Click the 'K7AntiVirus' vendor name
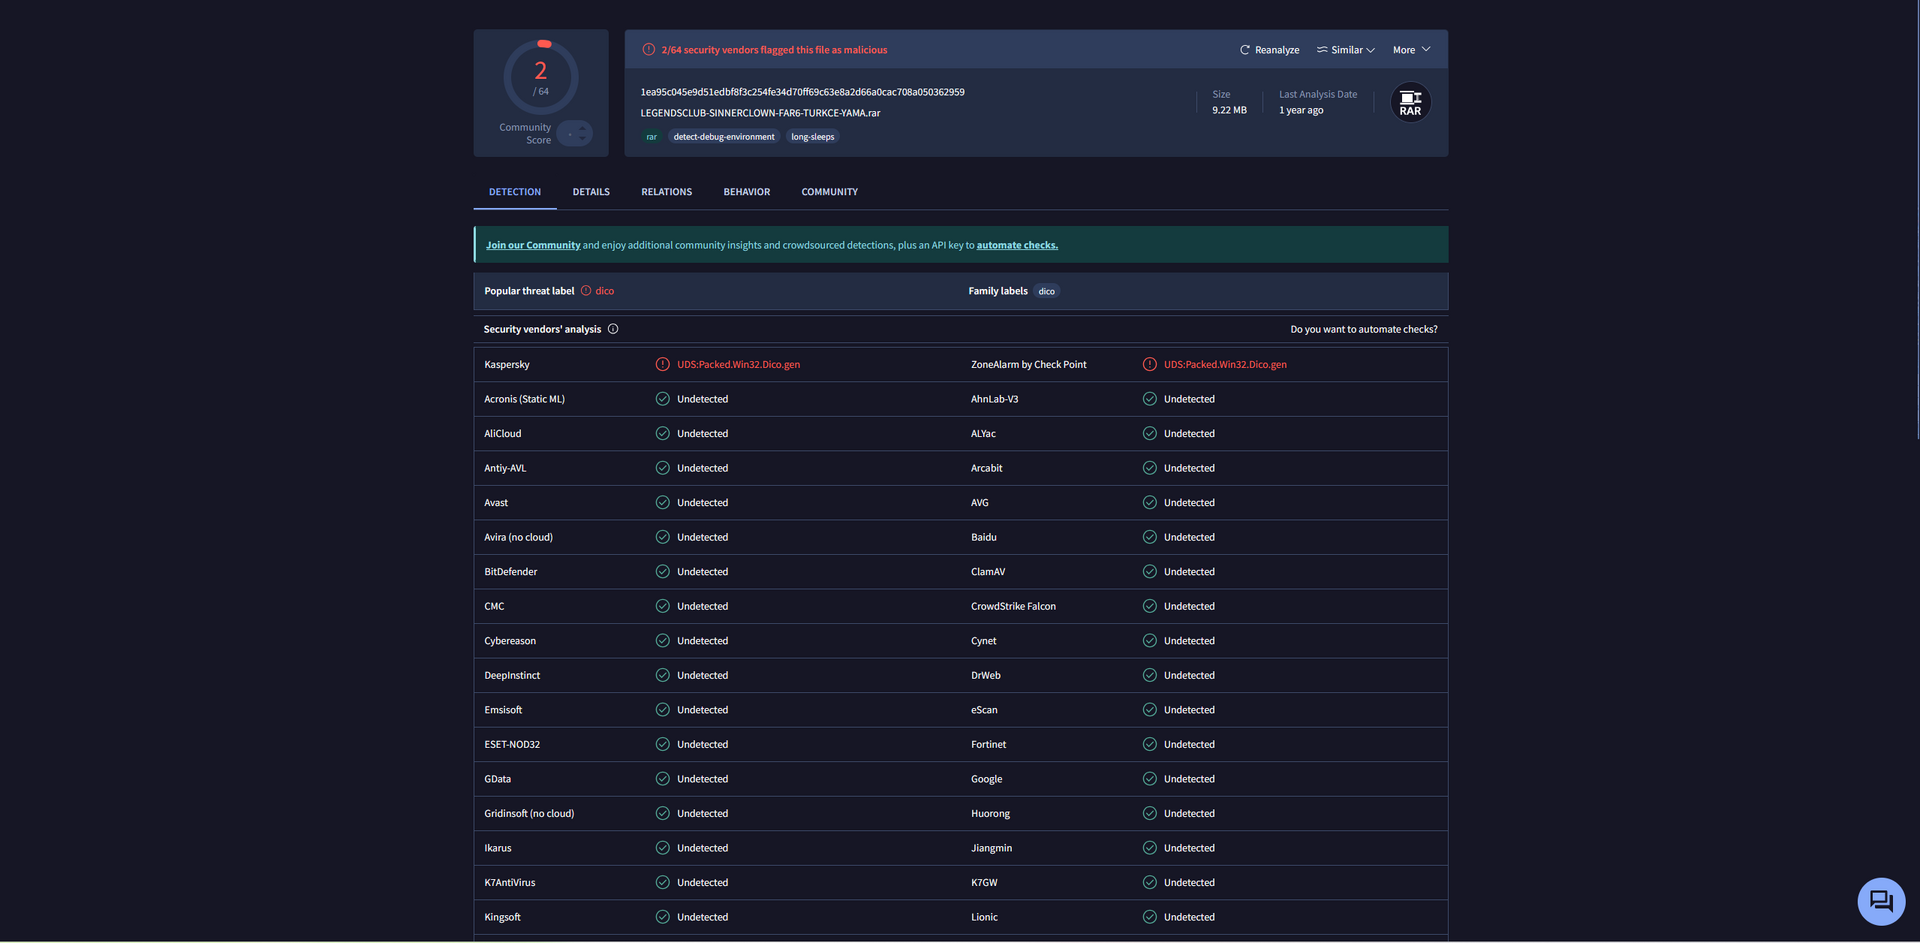Image resolution: width=1920 pixels, height=943 pixels. tap(510, 883)
